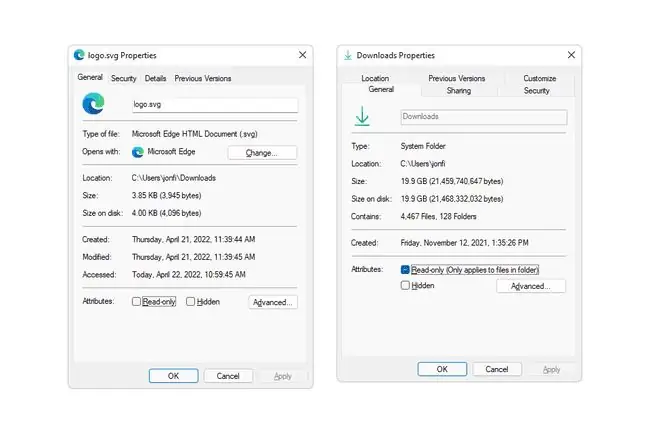Open the Sharing tab
The height and width of the screenshot is (433, 650).
click(x=458, y=90)
